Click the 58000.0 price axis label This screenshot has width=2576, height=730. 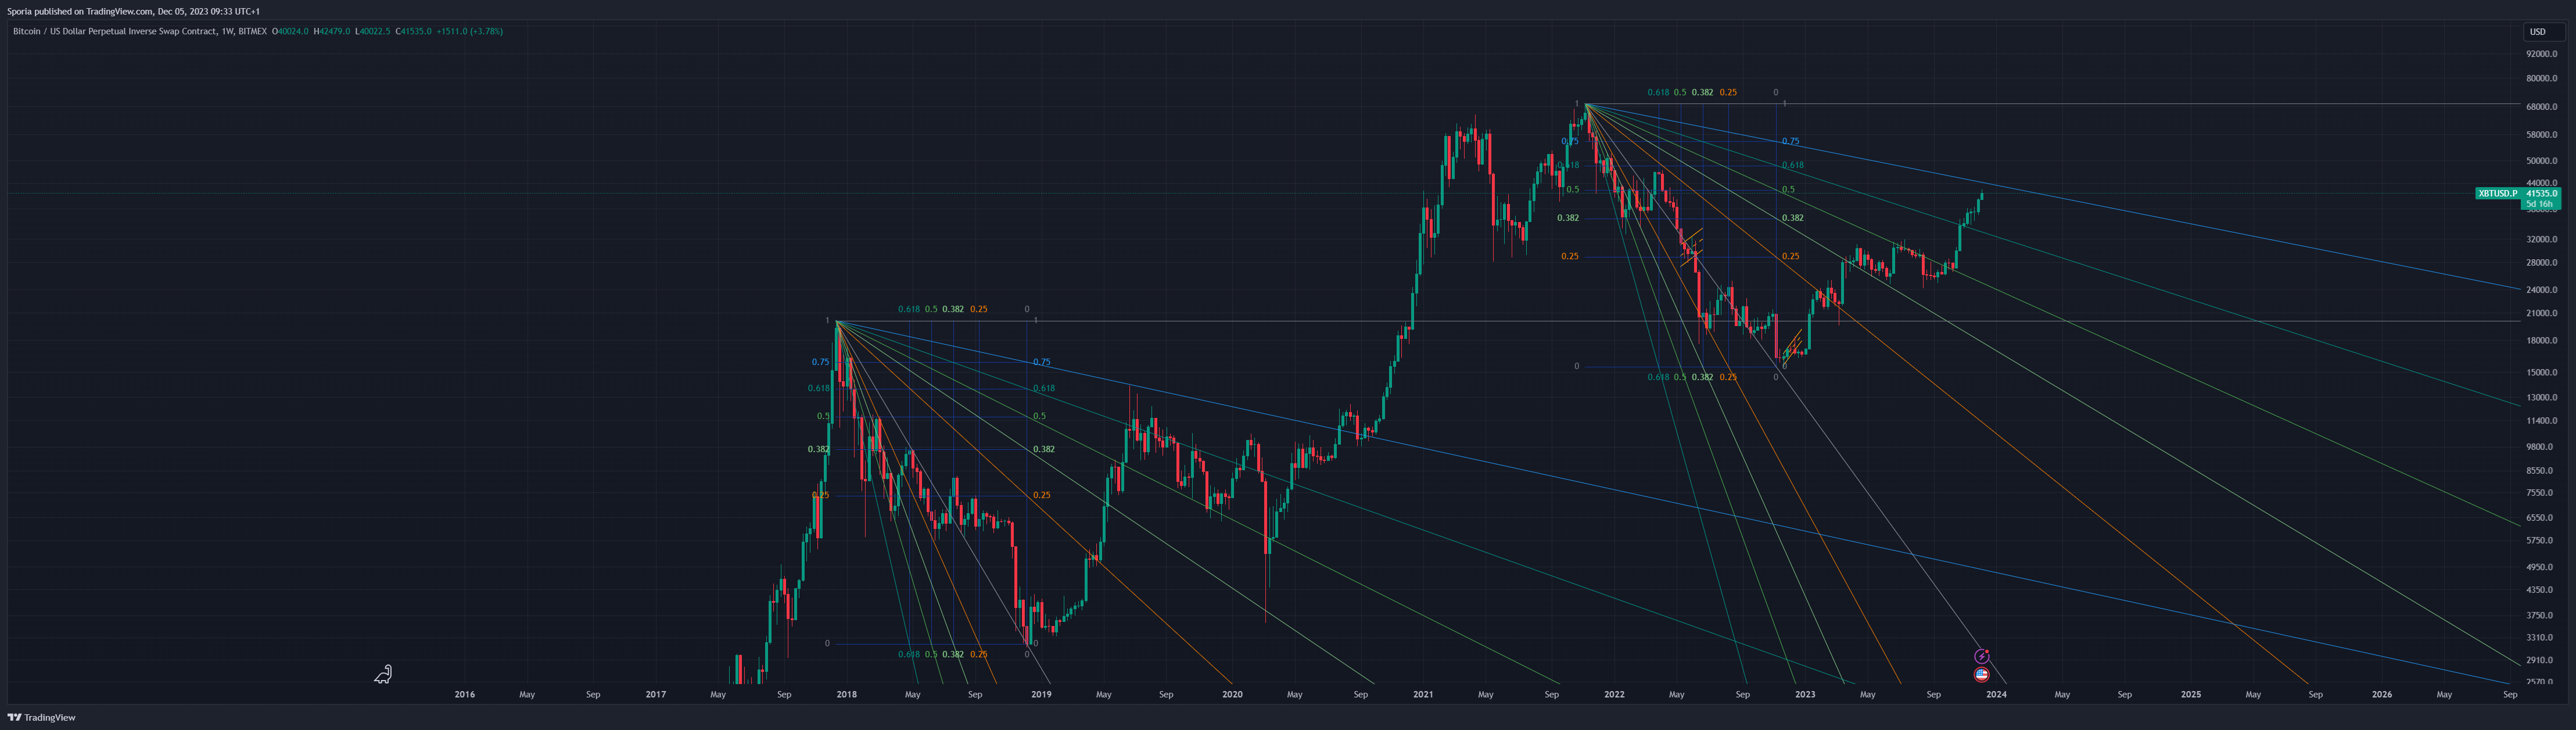pos(2541,135)
